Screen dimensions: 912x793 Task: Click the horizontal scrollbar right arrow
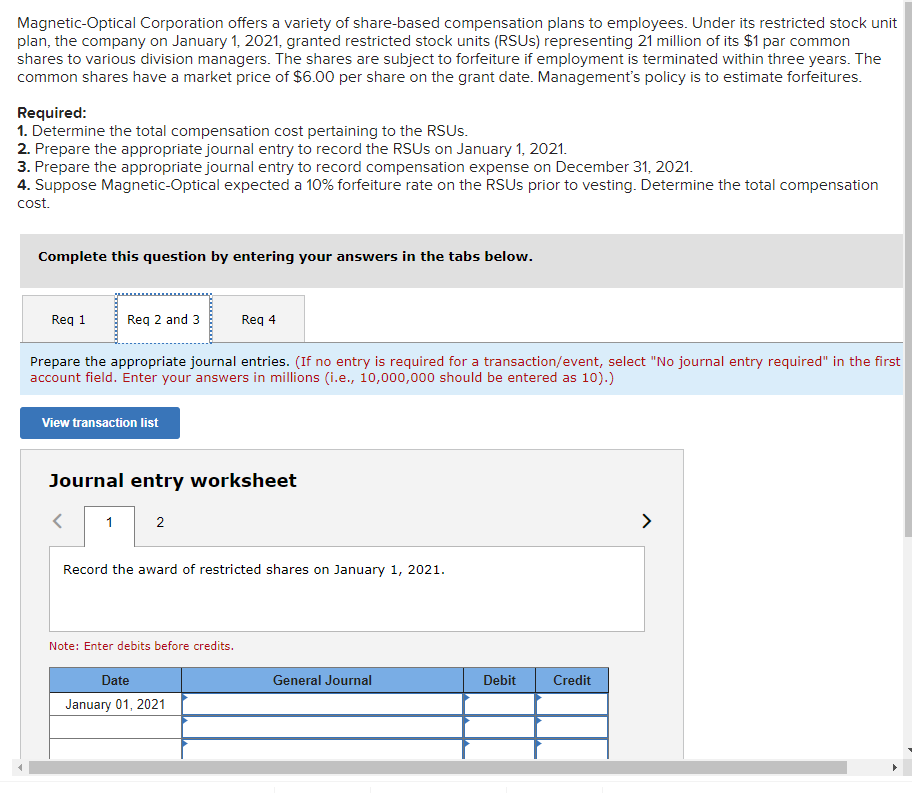click(895, 767)
